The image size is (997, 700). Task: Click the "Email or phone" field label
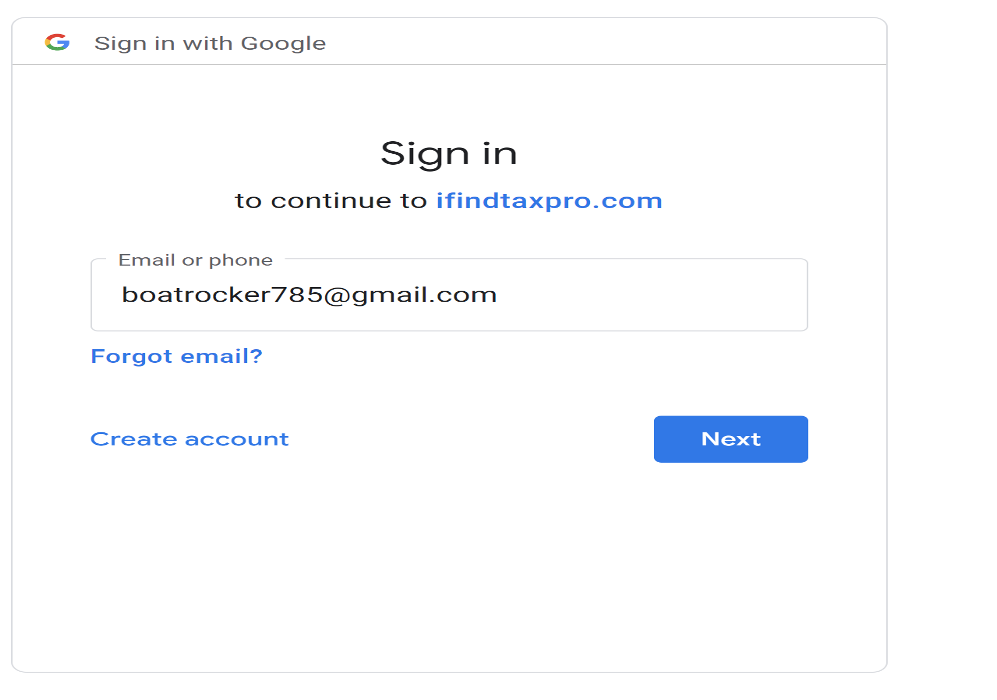tap(195, 260)
